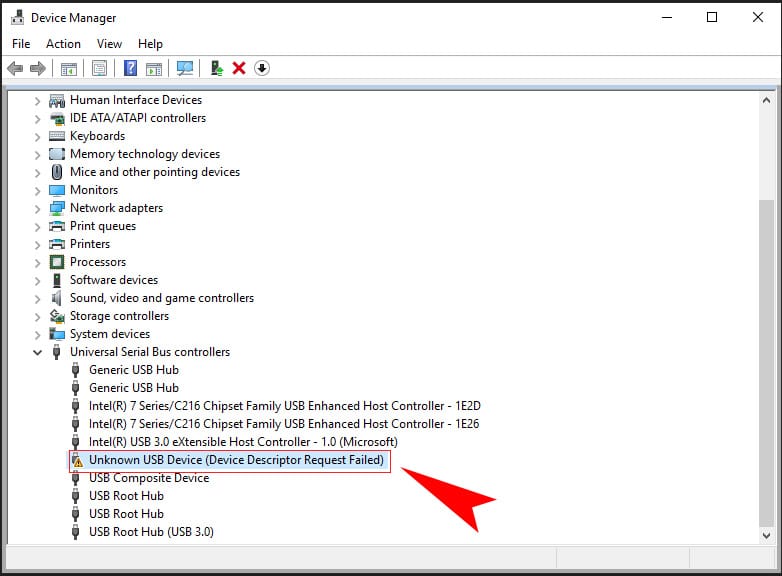Open the Action menu
782x576 pixels.
[63, 44]
